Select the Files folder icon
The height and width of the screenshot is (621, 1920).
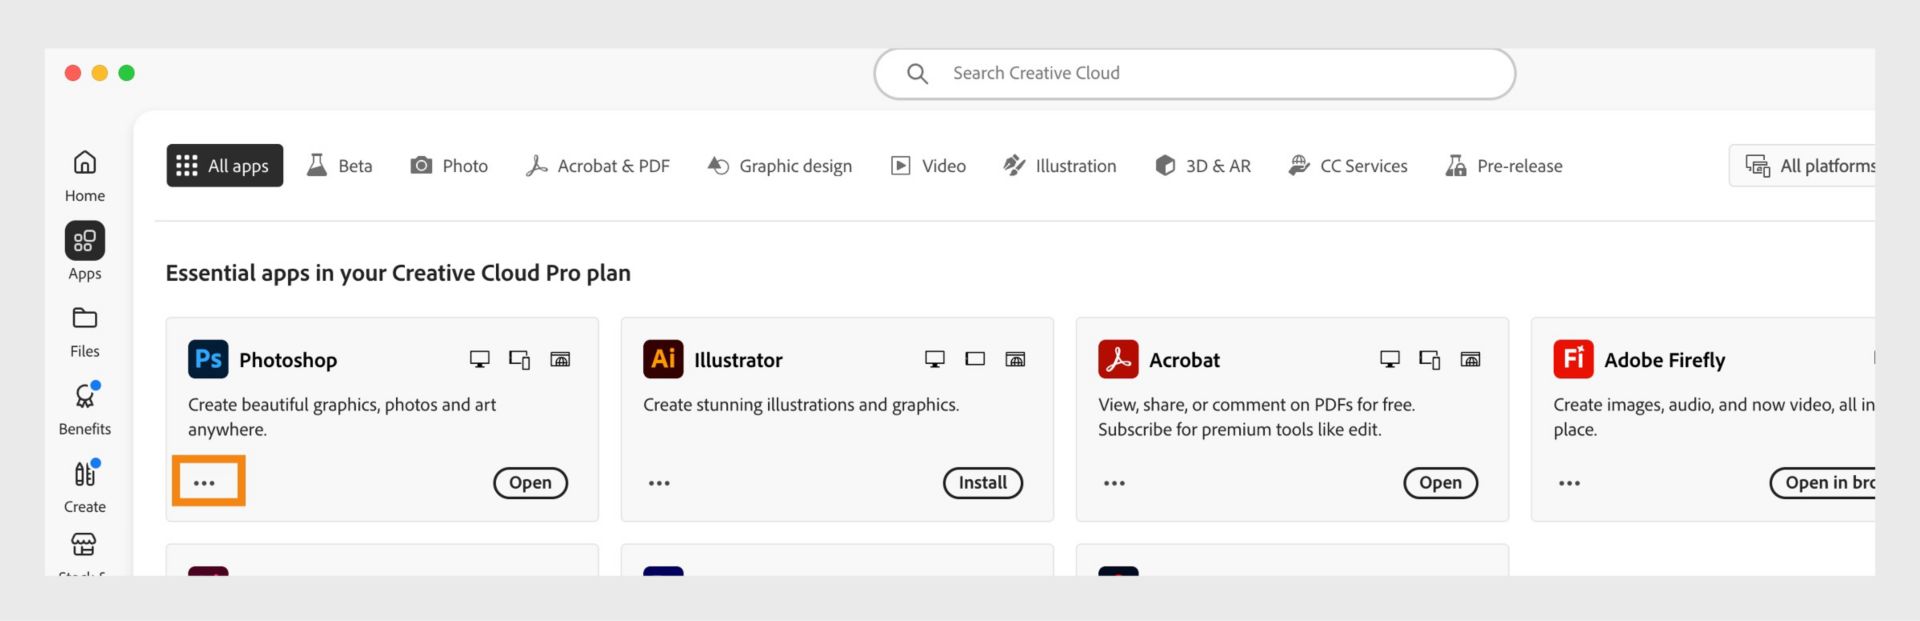[85, 320]
